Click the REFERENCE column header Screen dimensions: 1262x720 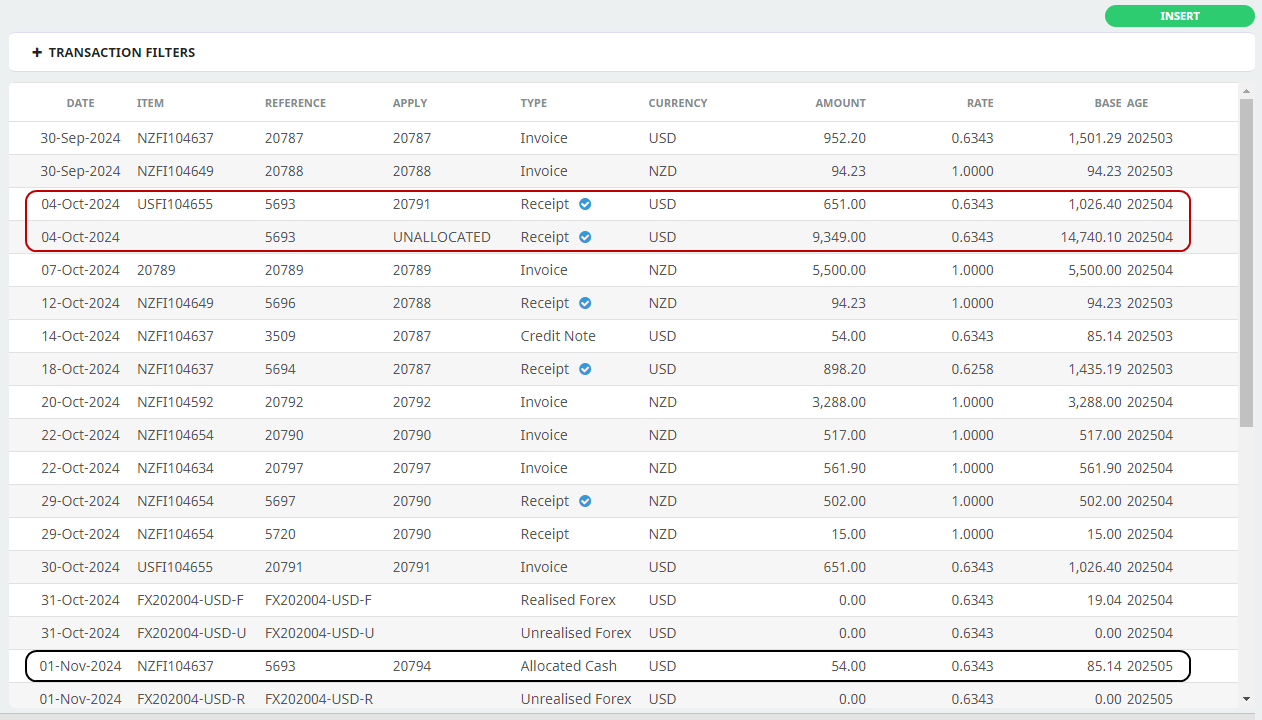[x=295, y=103]
